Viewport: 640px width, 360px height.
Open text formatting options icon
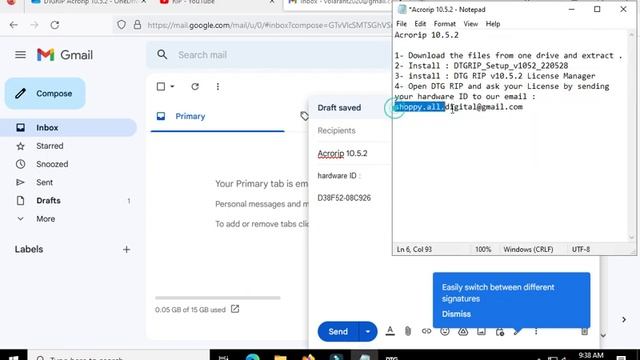pyautogui.click(x=390, y=331)
